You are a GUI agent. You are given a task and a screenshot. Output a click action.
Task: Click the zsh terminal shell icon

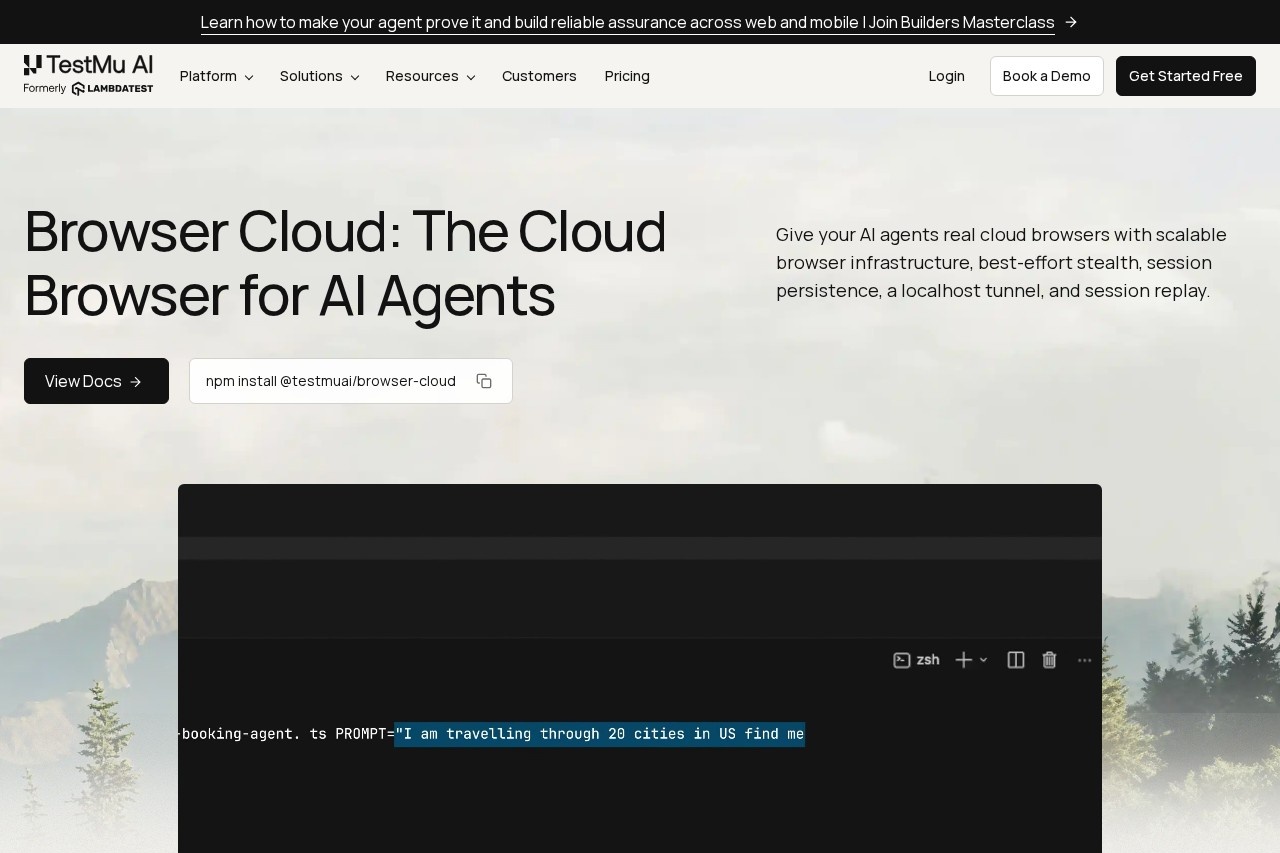pyautogui.click(x=902, y=660)
